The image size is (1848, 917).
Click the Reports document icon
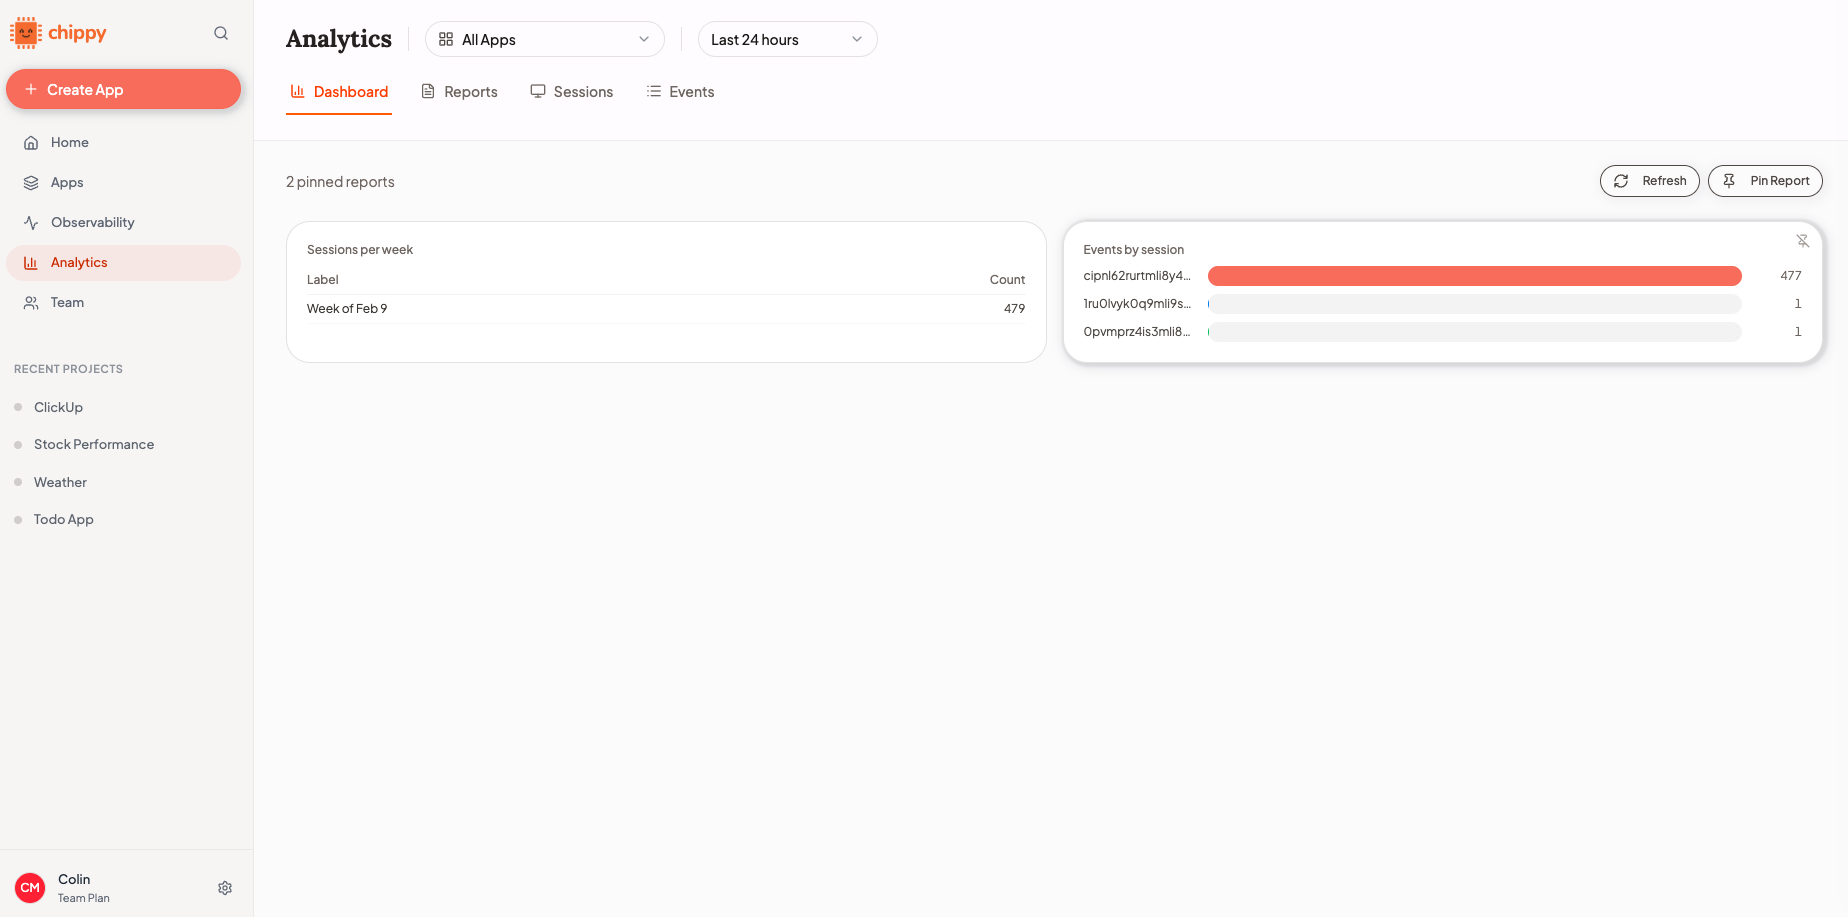[428, 91]
